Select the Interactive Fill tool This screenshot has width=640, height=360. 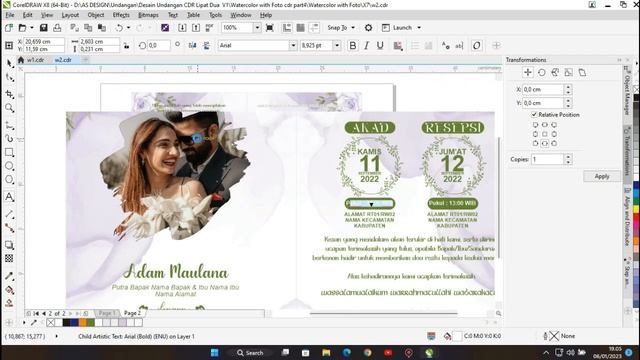[10, 290]
